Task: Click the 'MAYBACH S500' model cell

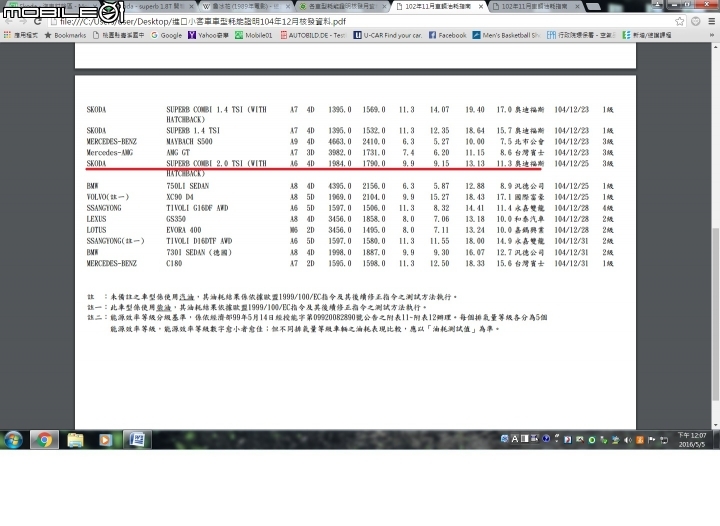Action: (x=189, y=141)
